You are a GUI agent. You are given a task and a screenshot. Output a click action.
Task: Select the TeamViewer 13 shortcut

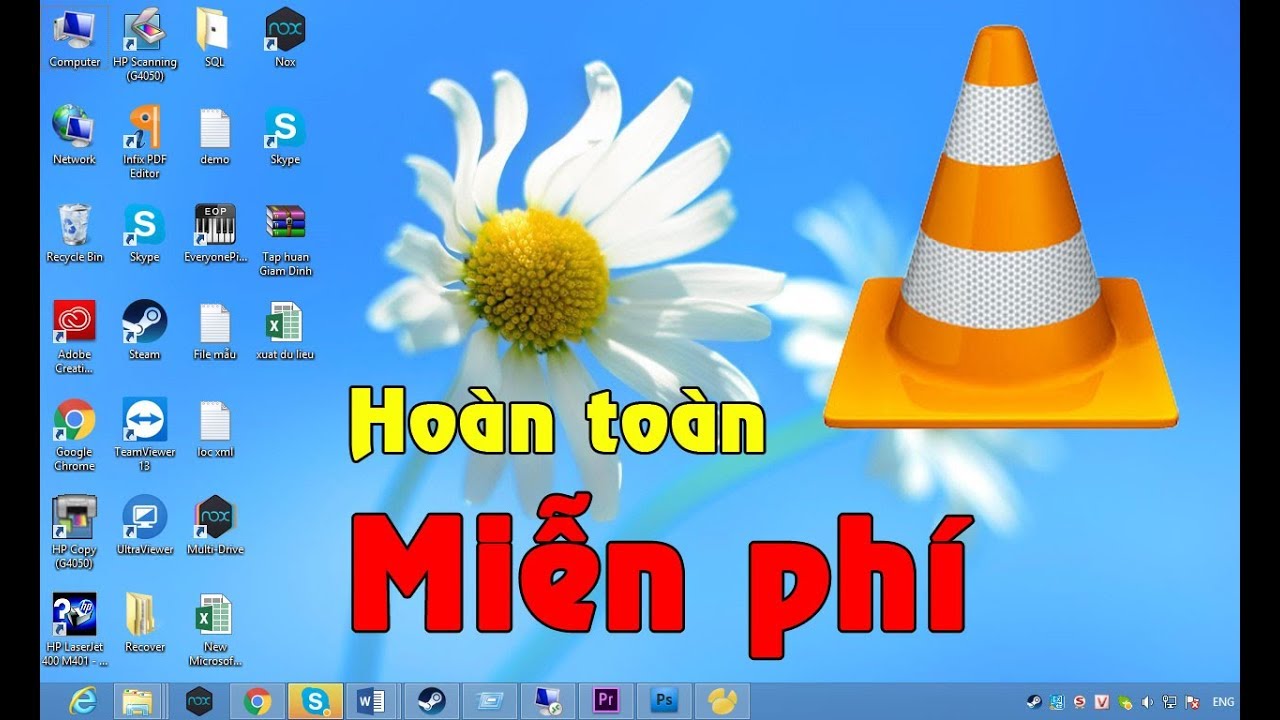pyautogui.click(x=145, y=435)
